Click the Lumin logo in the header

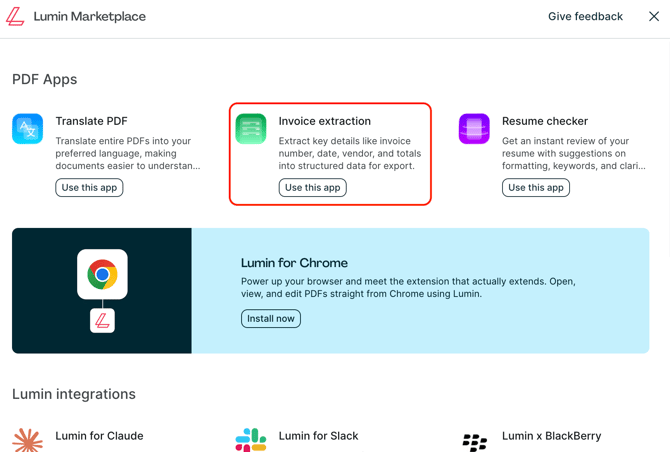click(16, 17)
